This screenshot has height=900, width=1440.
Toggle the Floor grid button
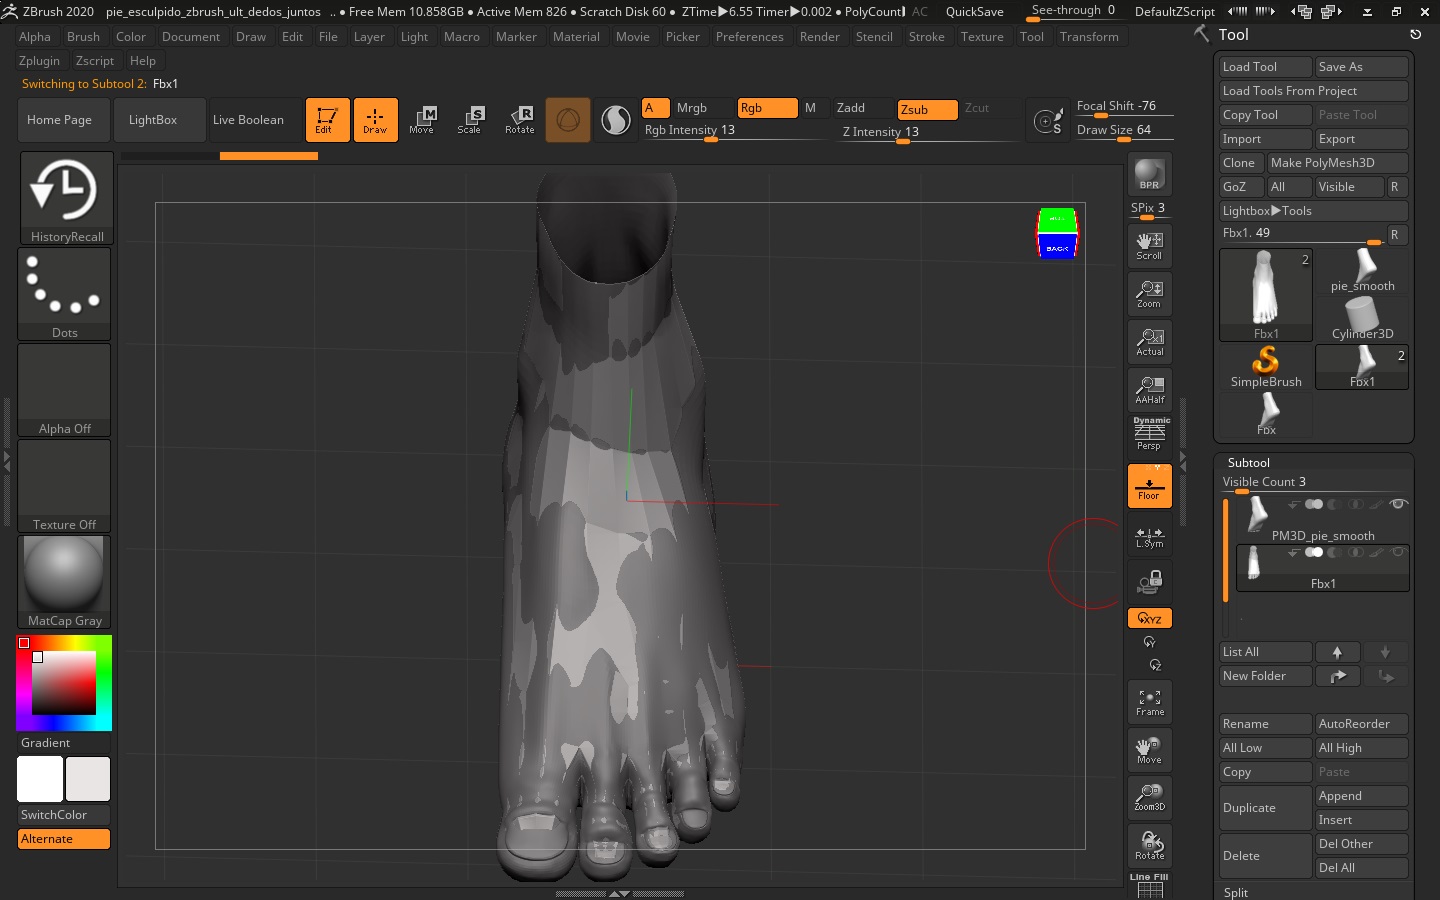tap(1149, 486)
